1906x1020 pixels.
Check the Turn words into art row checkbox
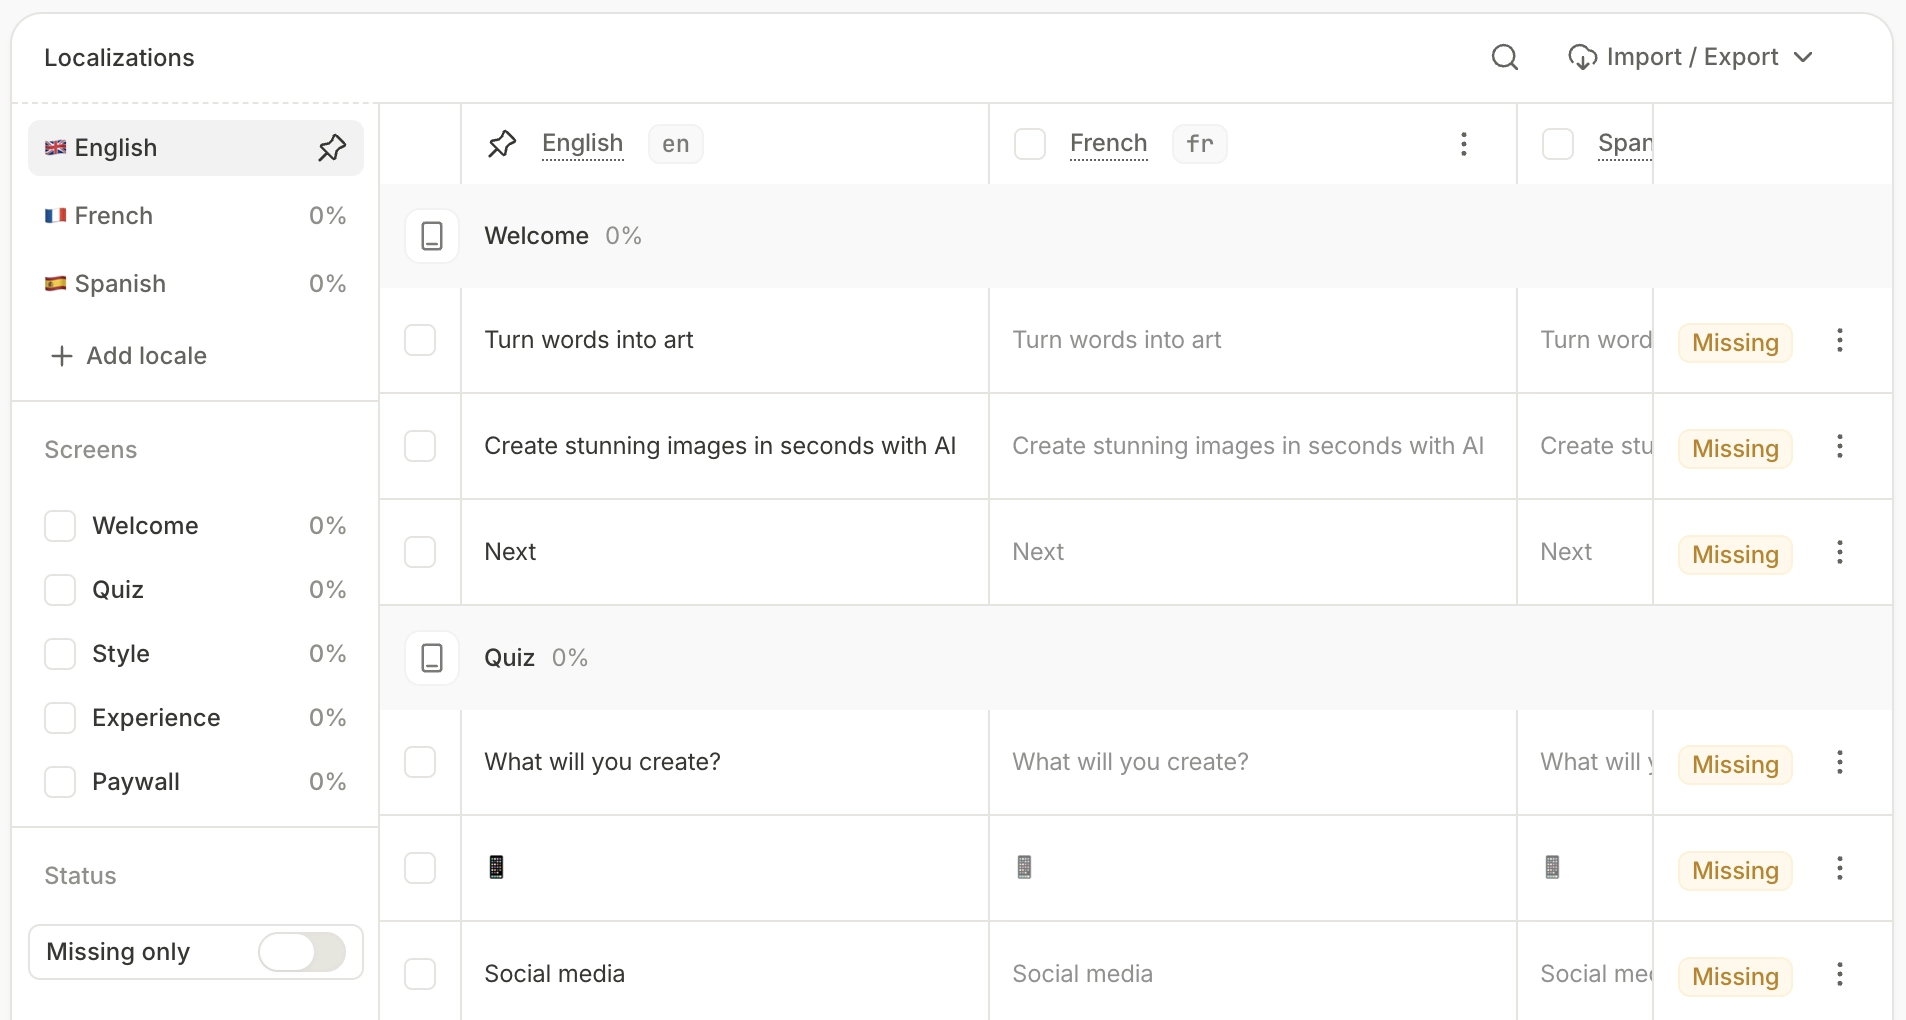[420, 340]
